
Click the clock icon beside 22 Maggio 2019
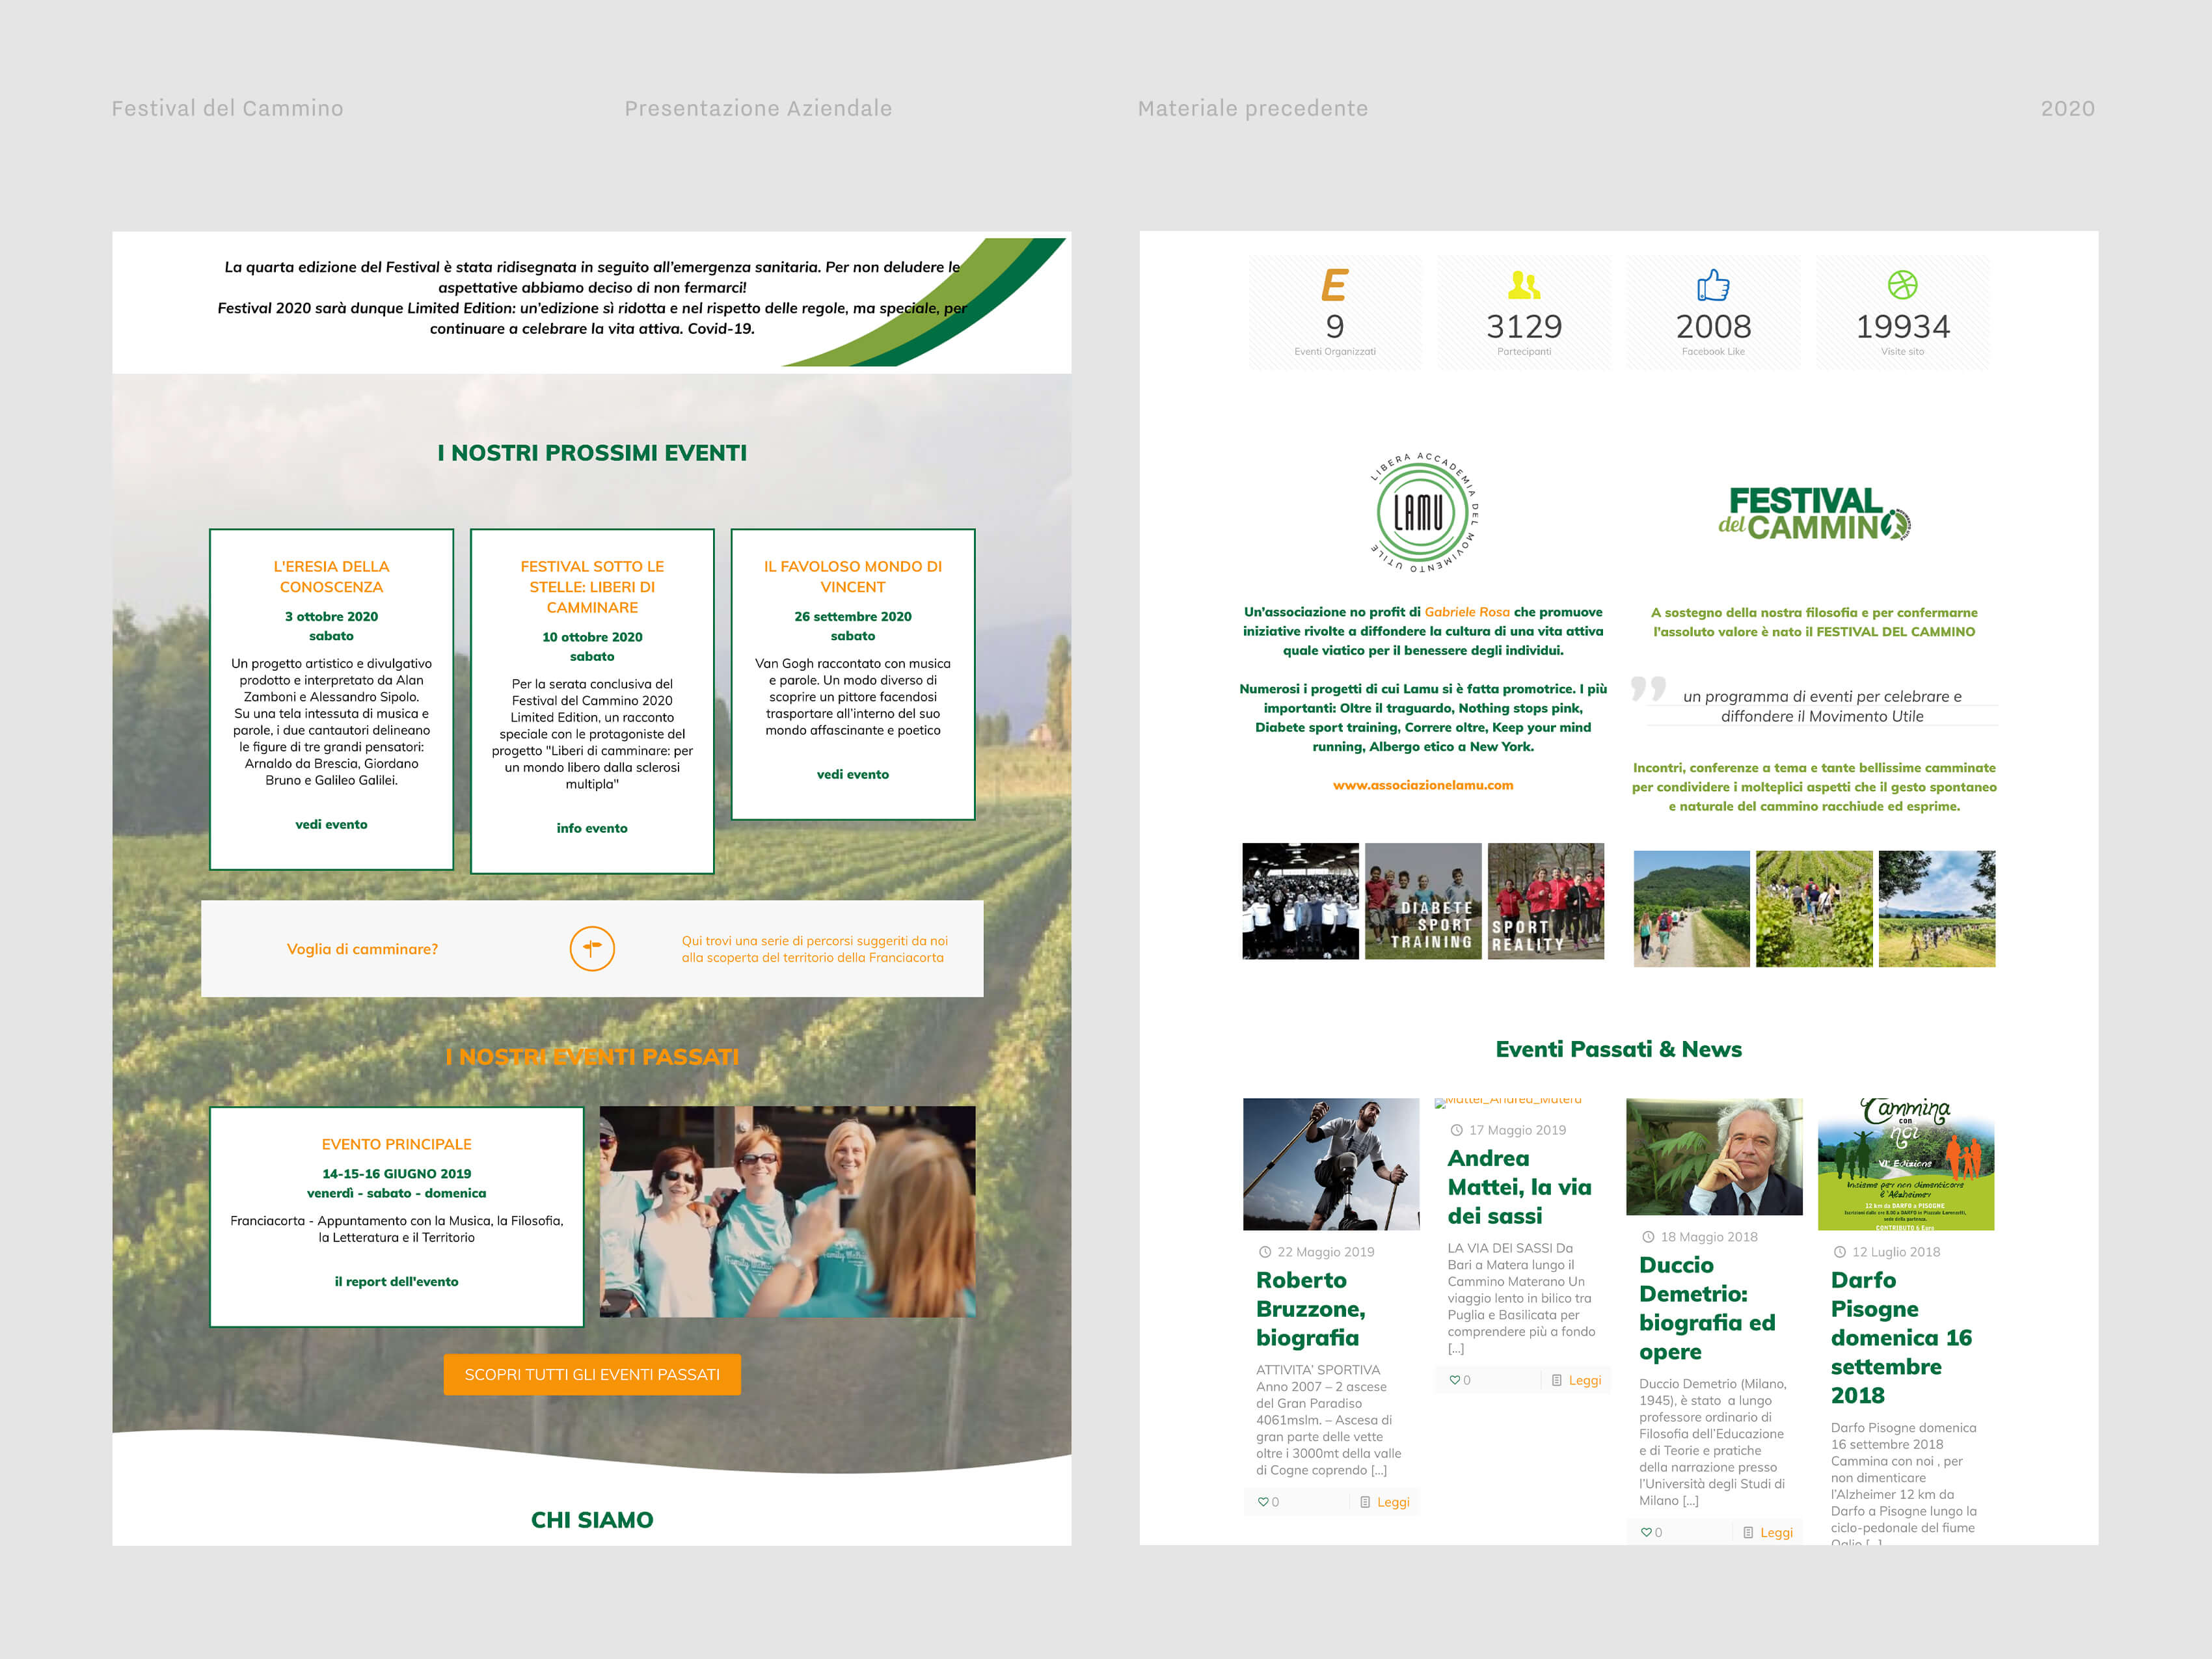coord(1264,1252)
